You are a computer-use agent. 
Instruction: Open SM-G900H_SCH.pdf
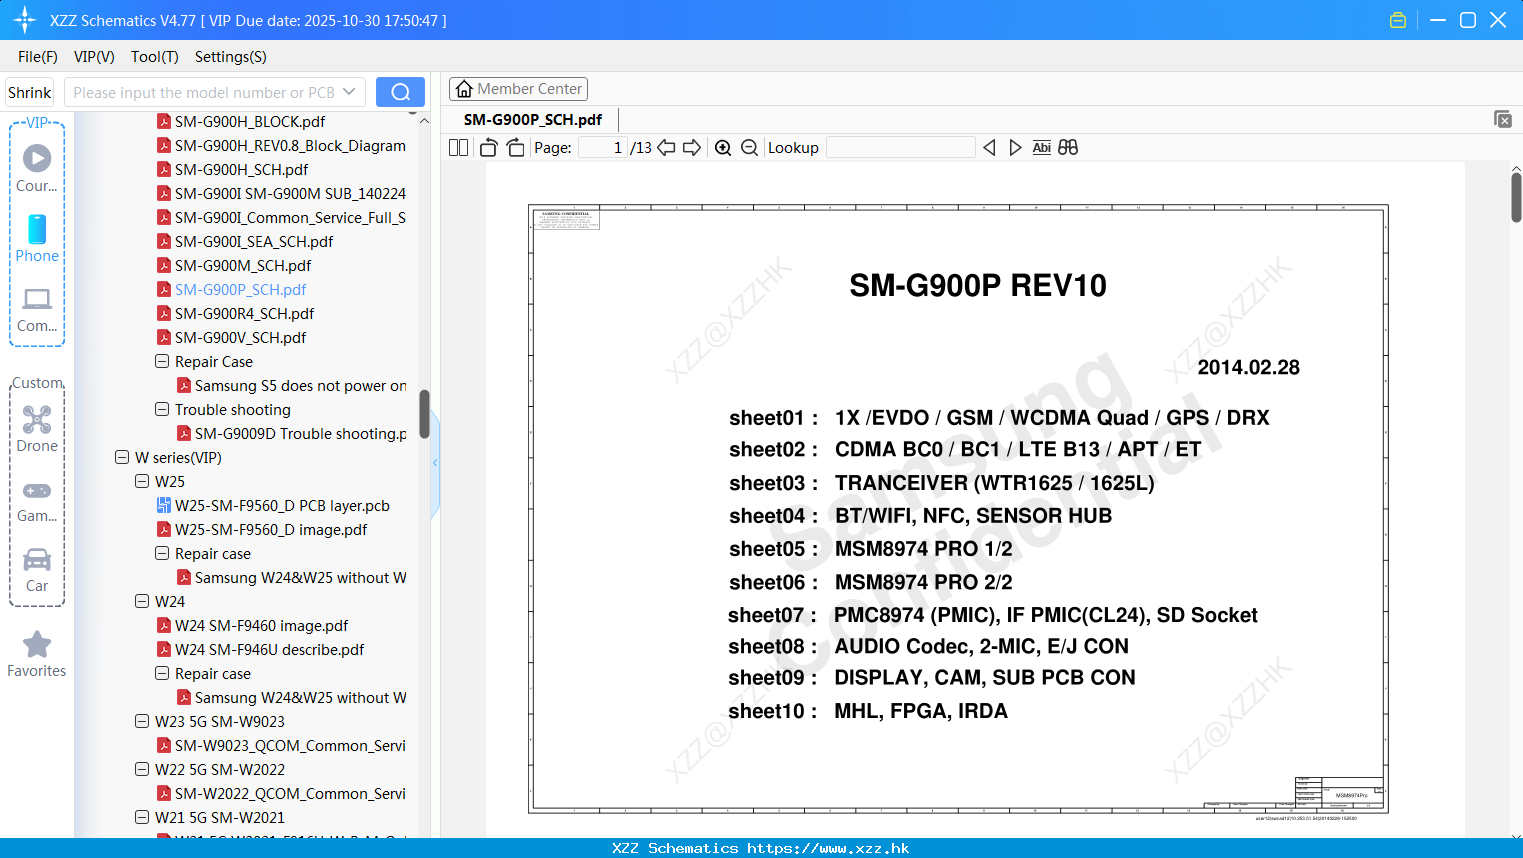[x=241, y=169]
